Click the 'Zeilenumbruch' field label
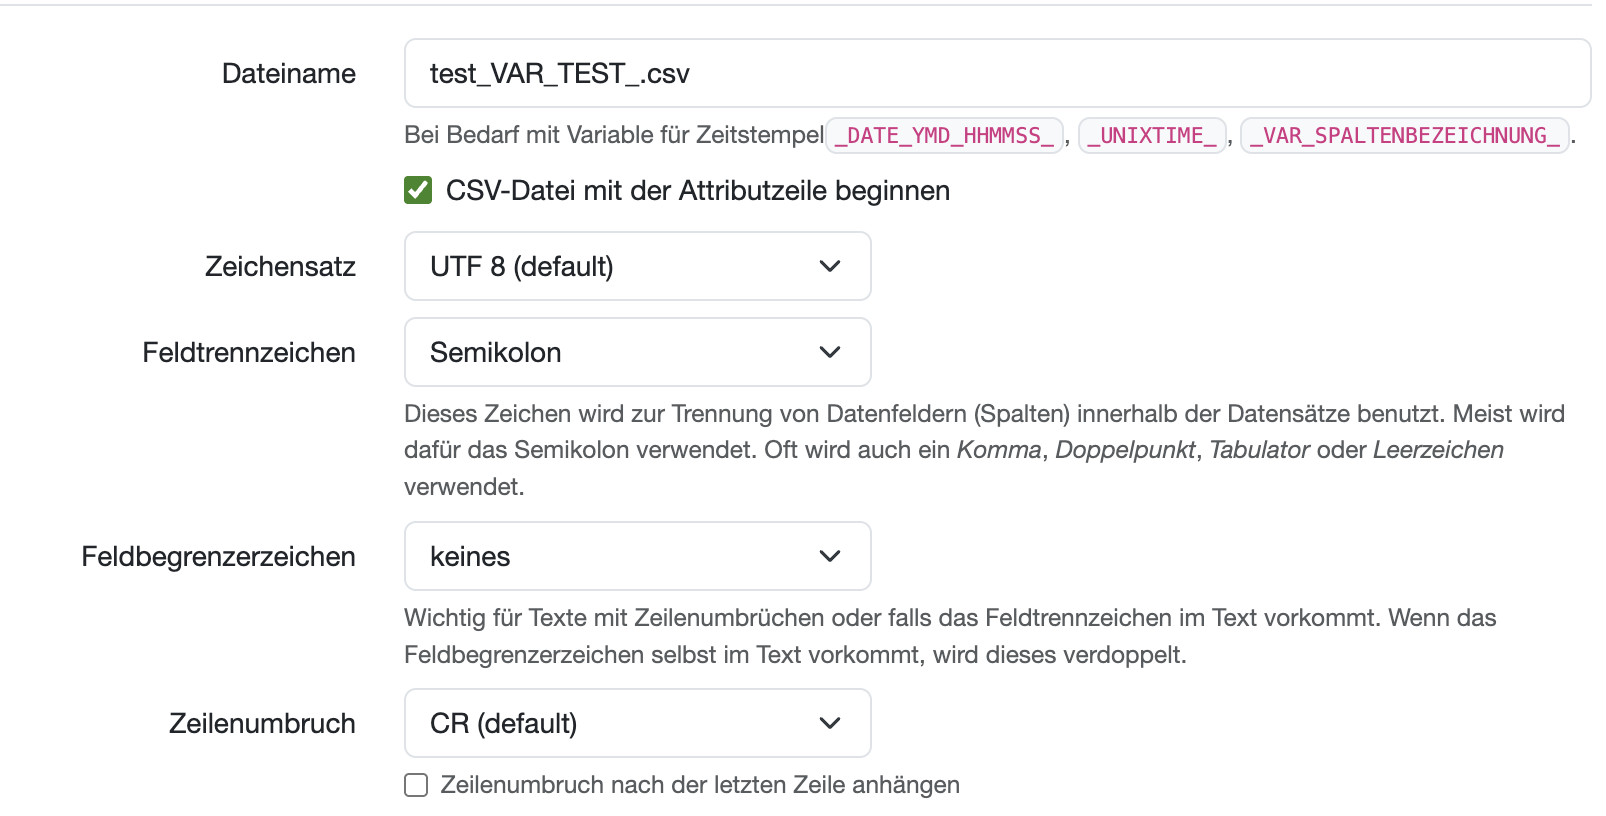This screenshot has width=1606, height=816. coord(262,723)
